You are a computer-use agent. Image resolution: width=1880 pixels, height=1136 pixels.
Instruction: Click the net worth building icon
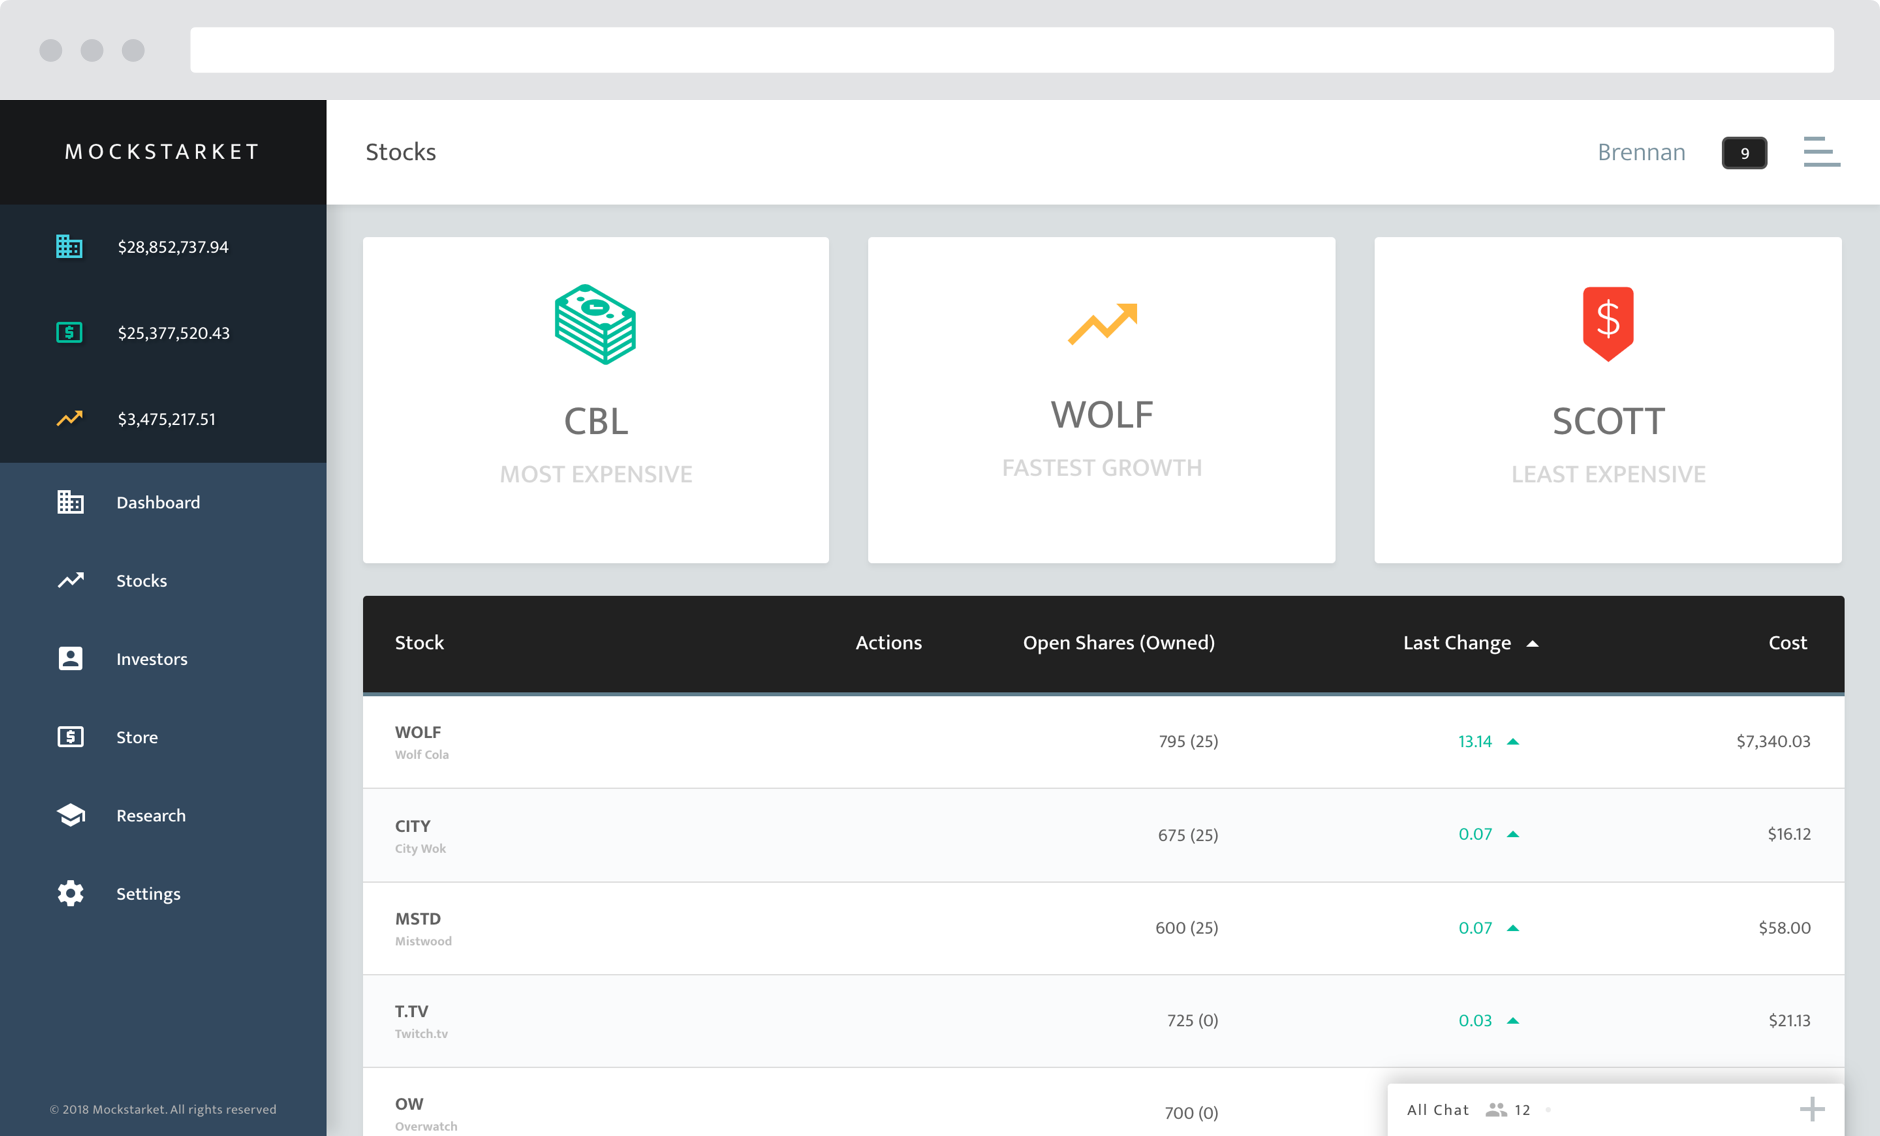click(69, 247)
